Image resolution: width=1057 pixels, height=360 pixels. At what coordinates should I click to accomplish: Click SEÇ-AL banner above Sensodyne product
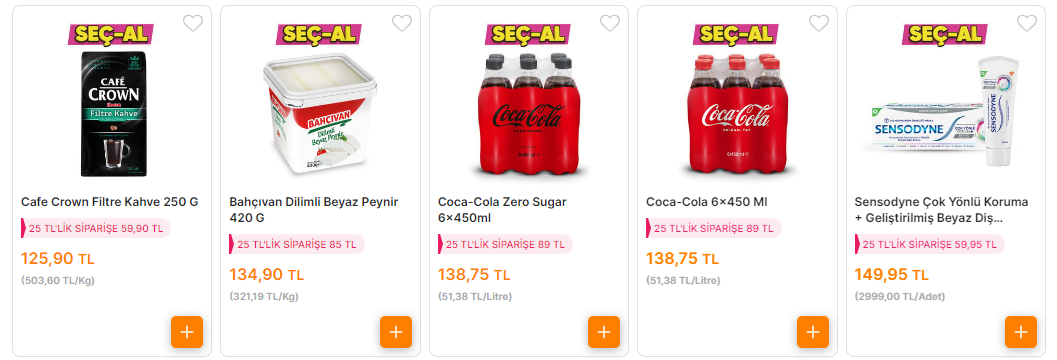point(944,34)
